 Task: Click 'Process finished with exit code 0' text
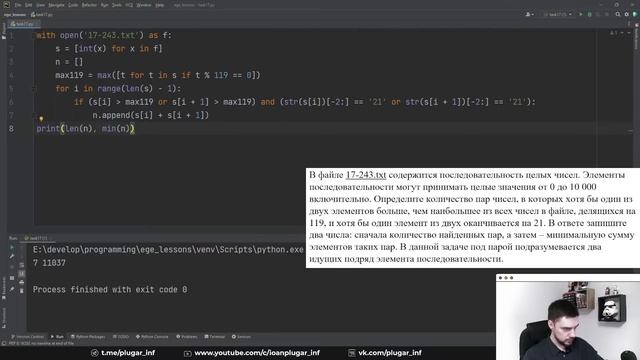[x=110, y=289]
